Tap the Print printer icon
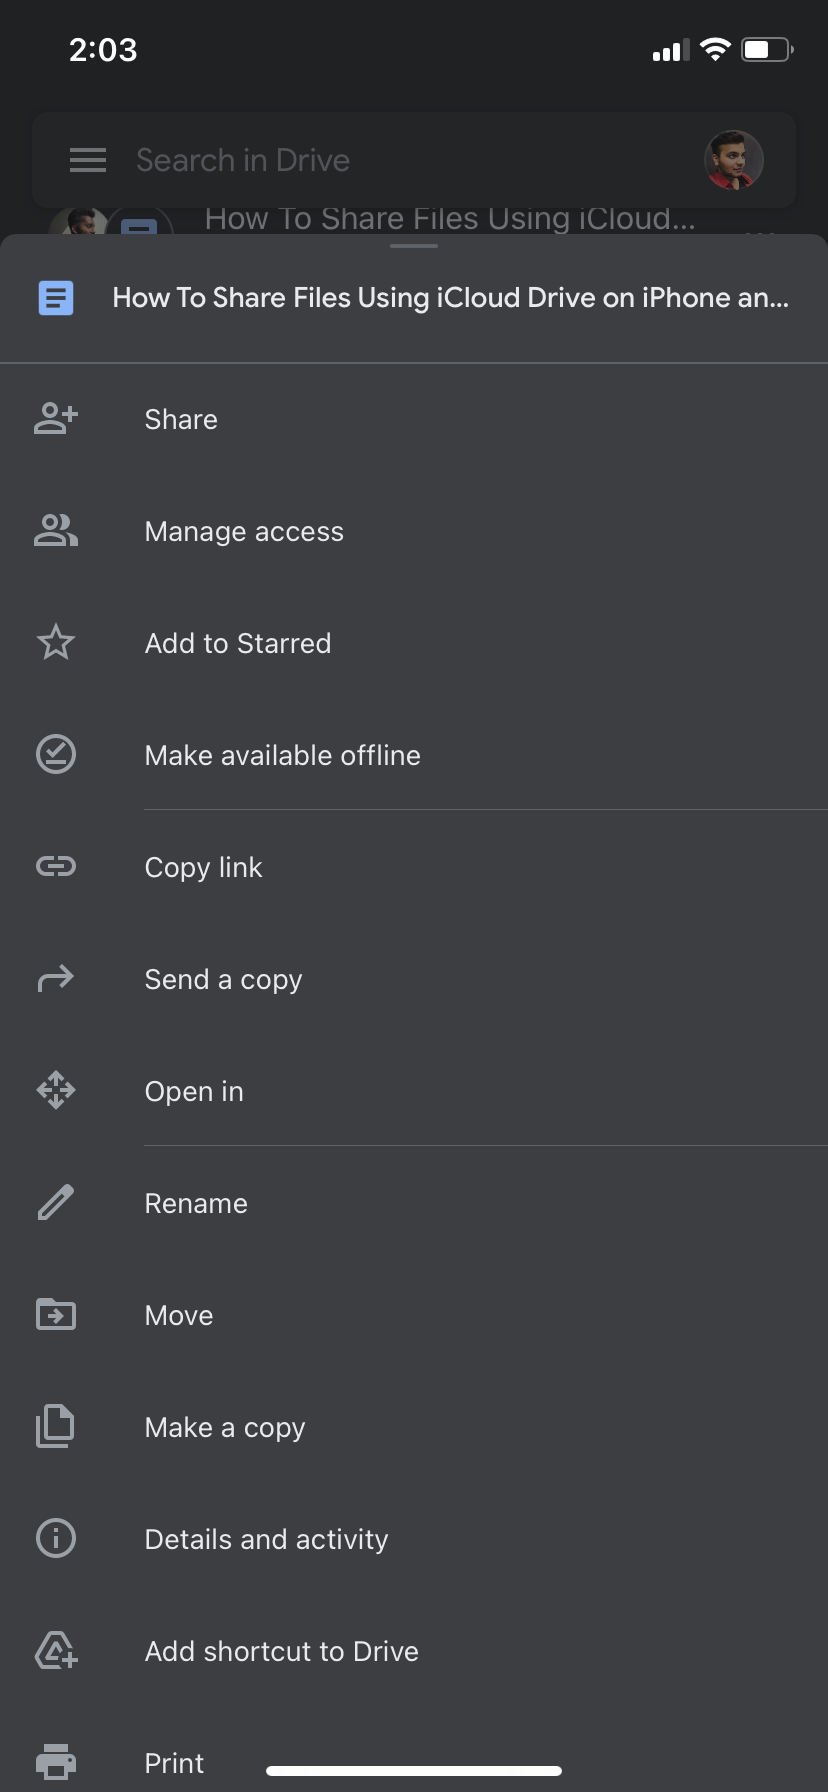The height and width of the screenshot is (1792, 828). tap(56, 1761)
